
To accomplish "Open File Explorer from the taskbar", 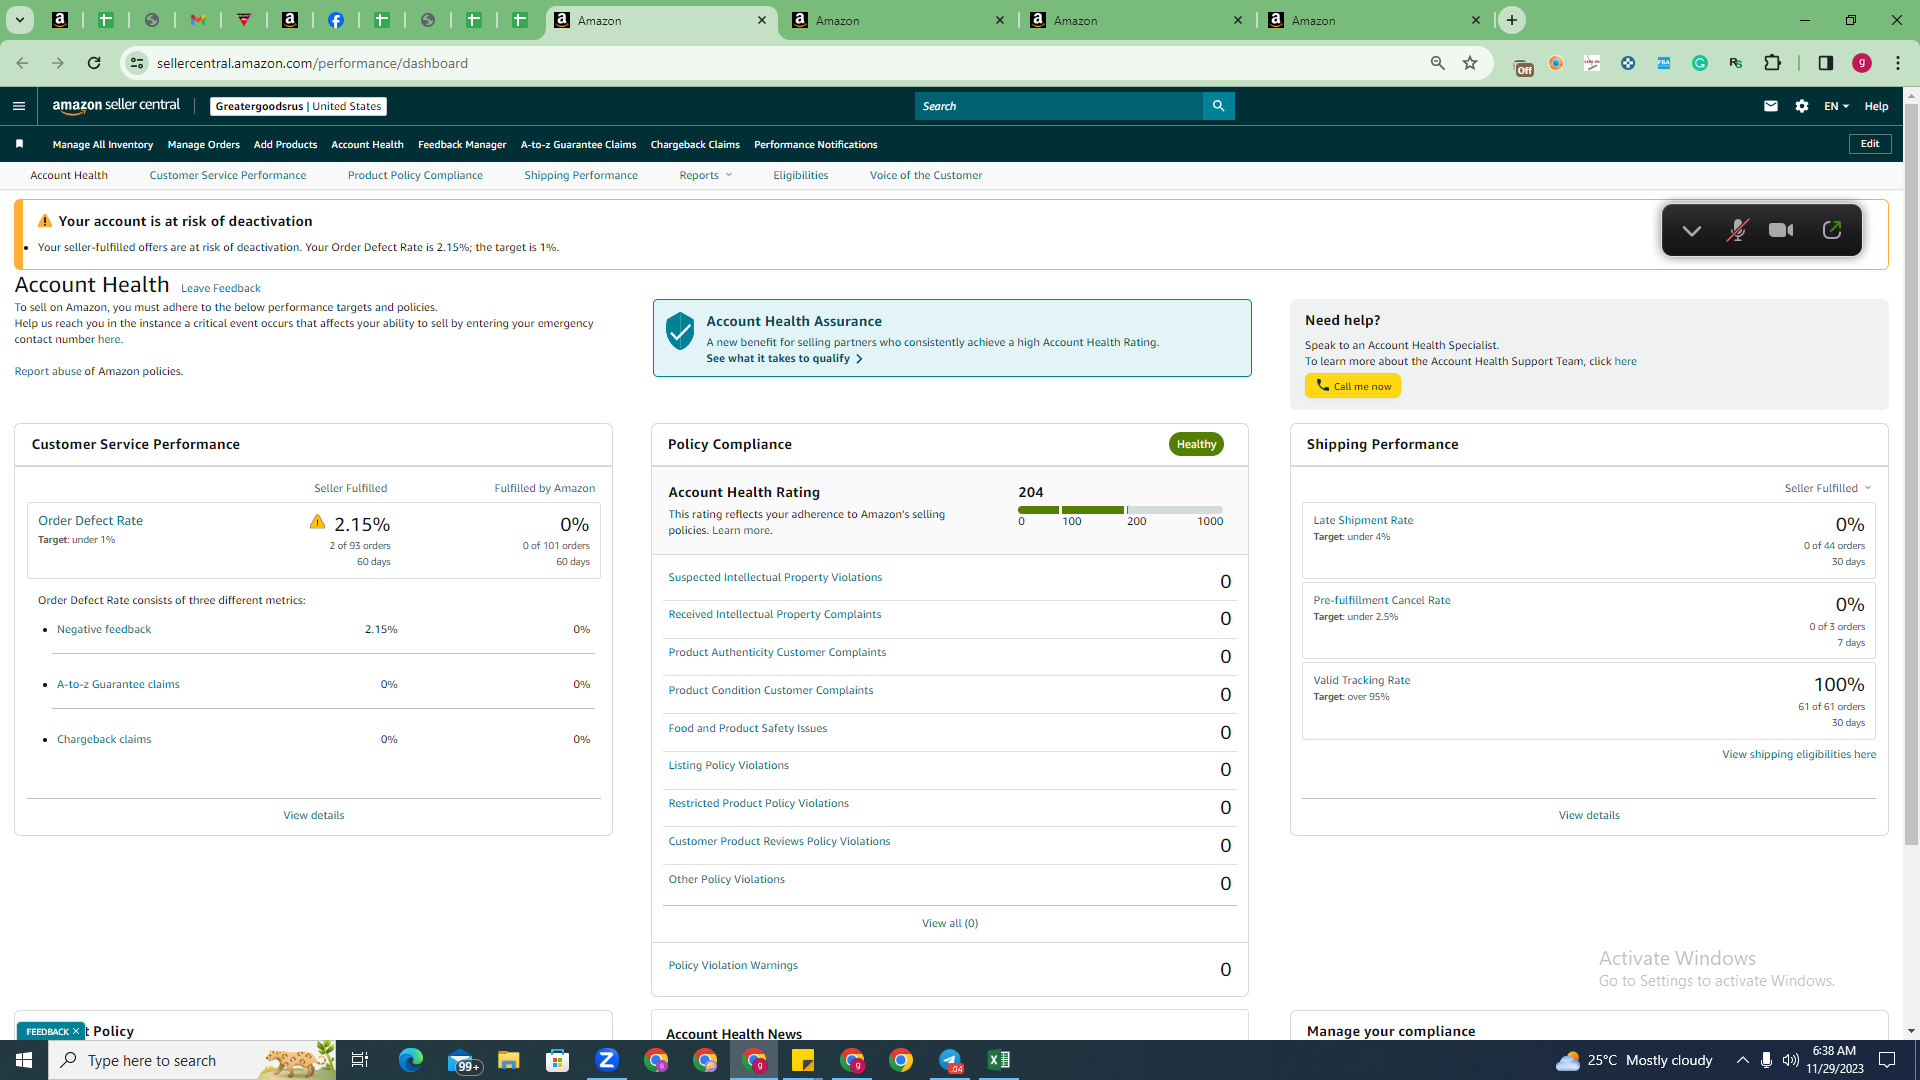I will [x=509, y=1060].
